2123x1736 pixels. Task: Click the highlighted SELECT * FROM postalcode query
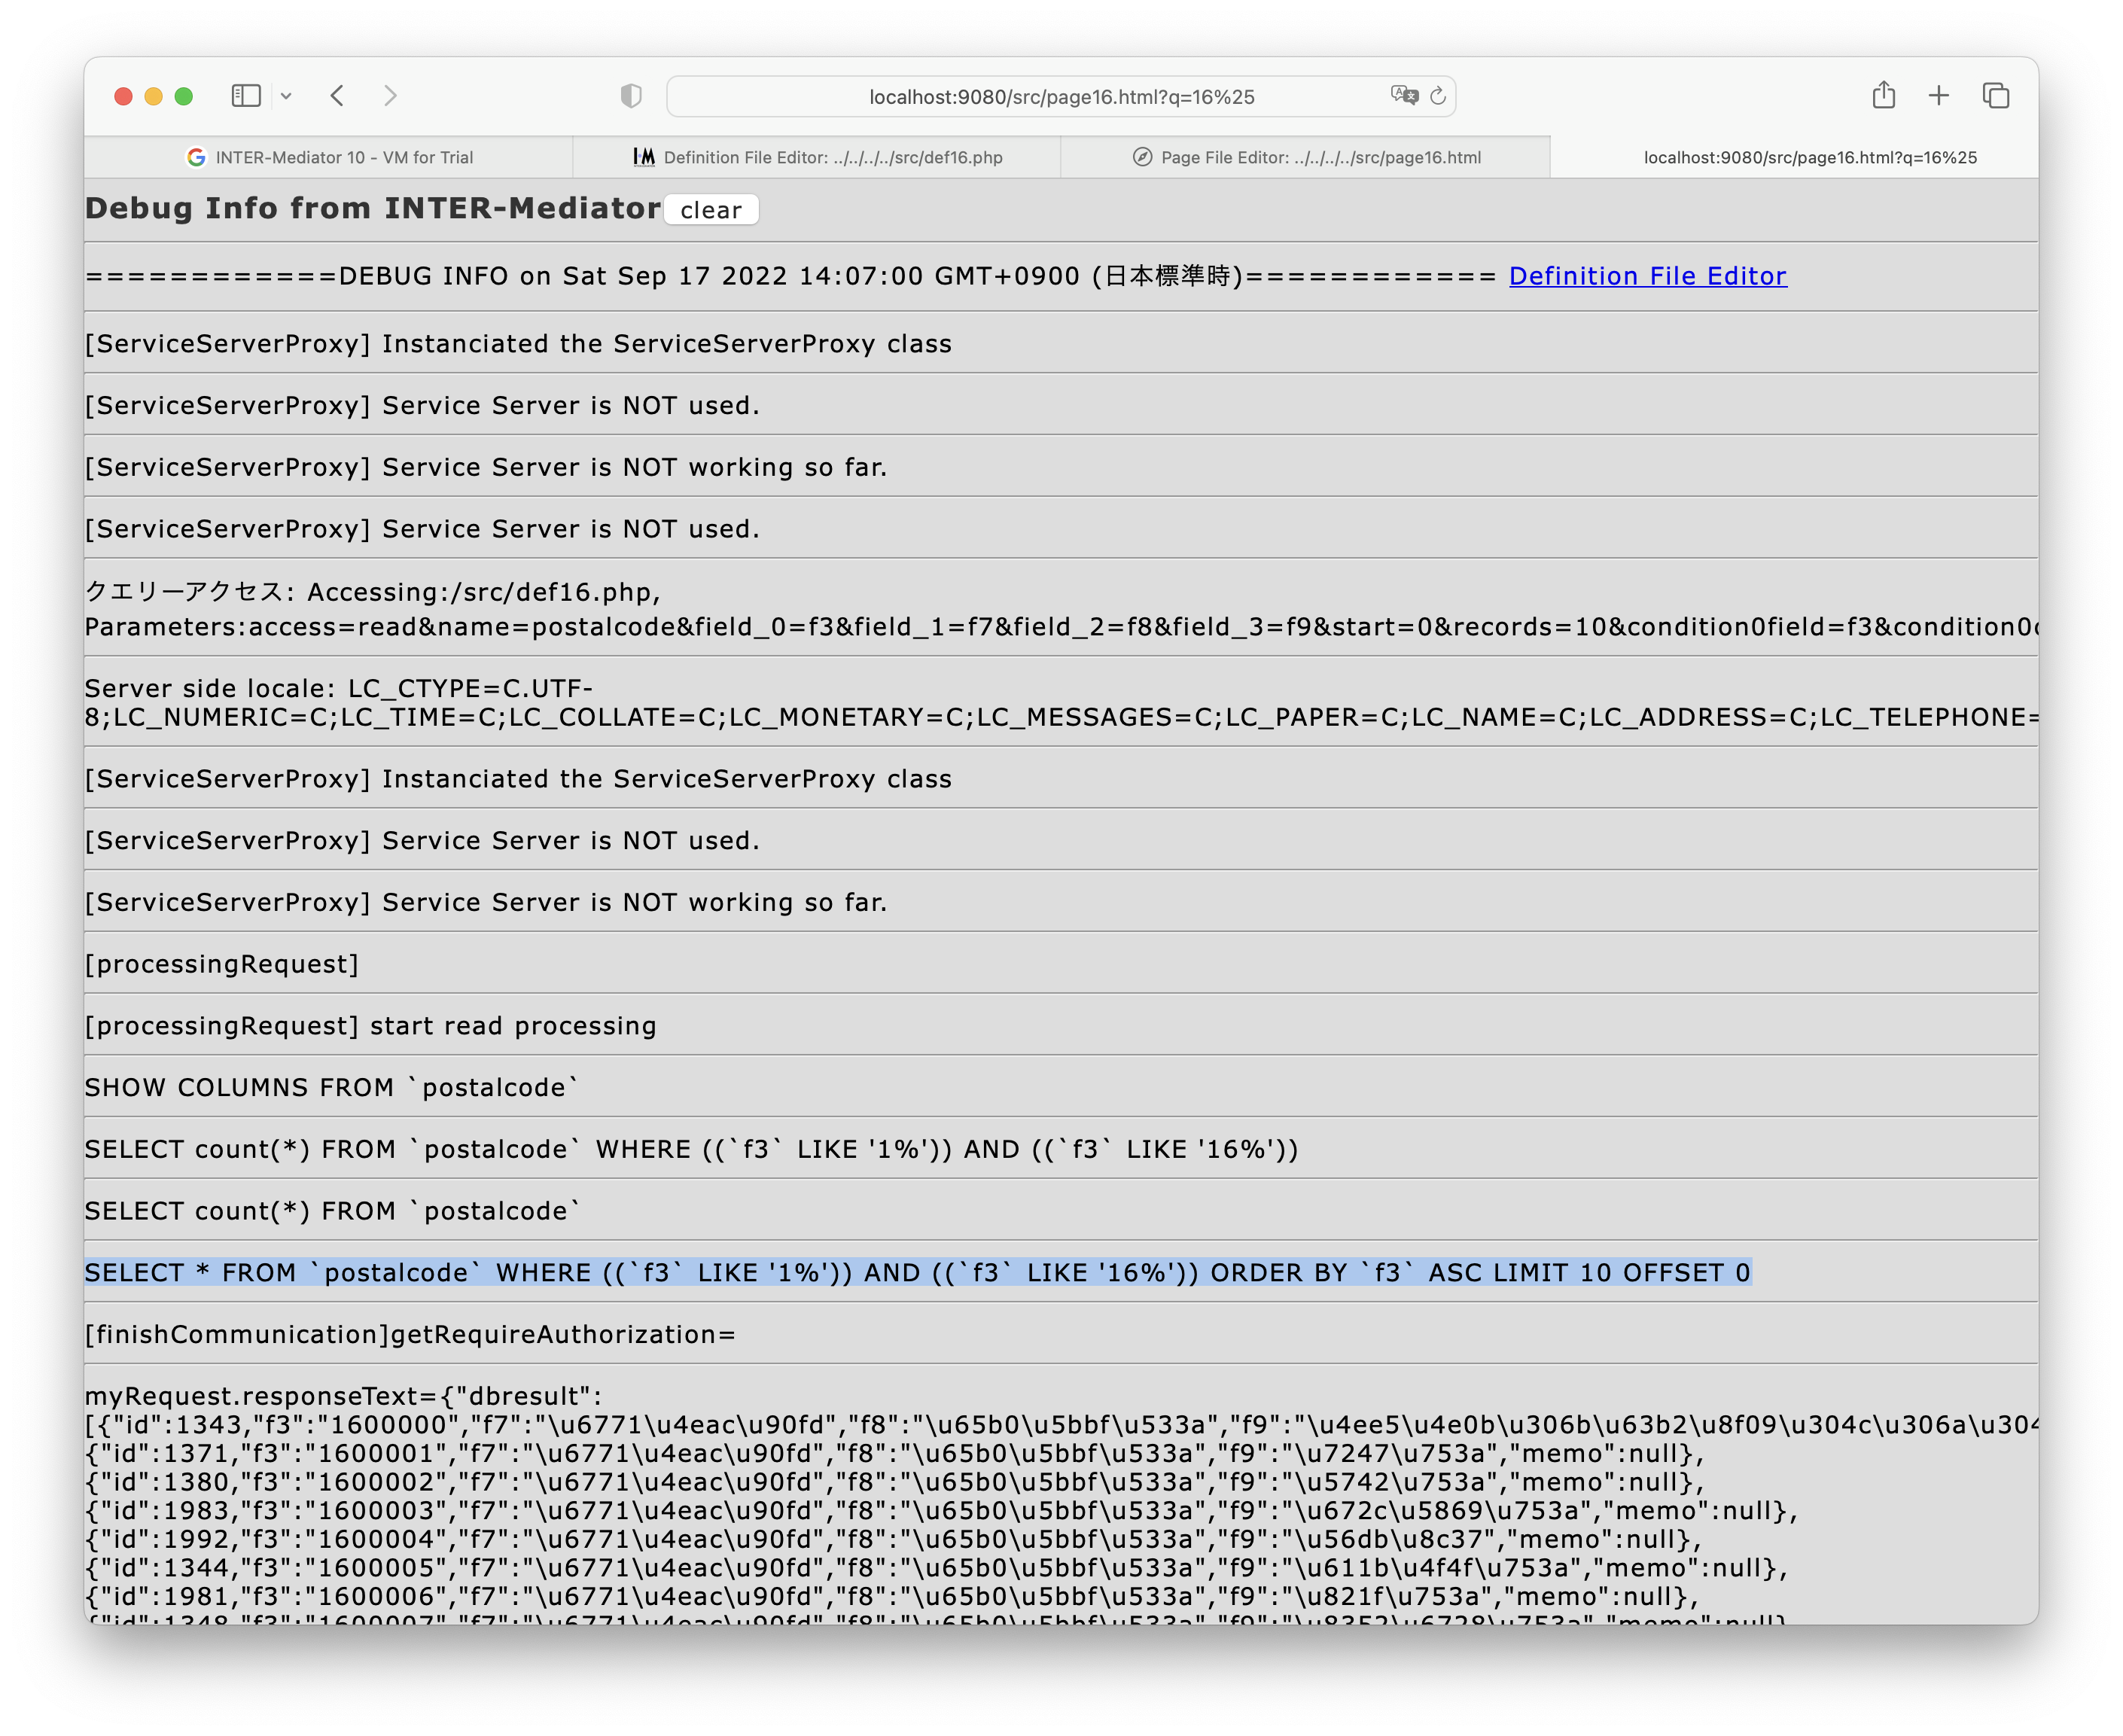(917, 1273)
